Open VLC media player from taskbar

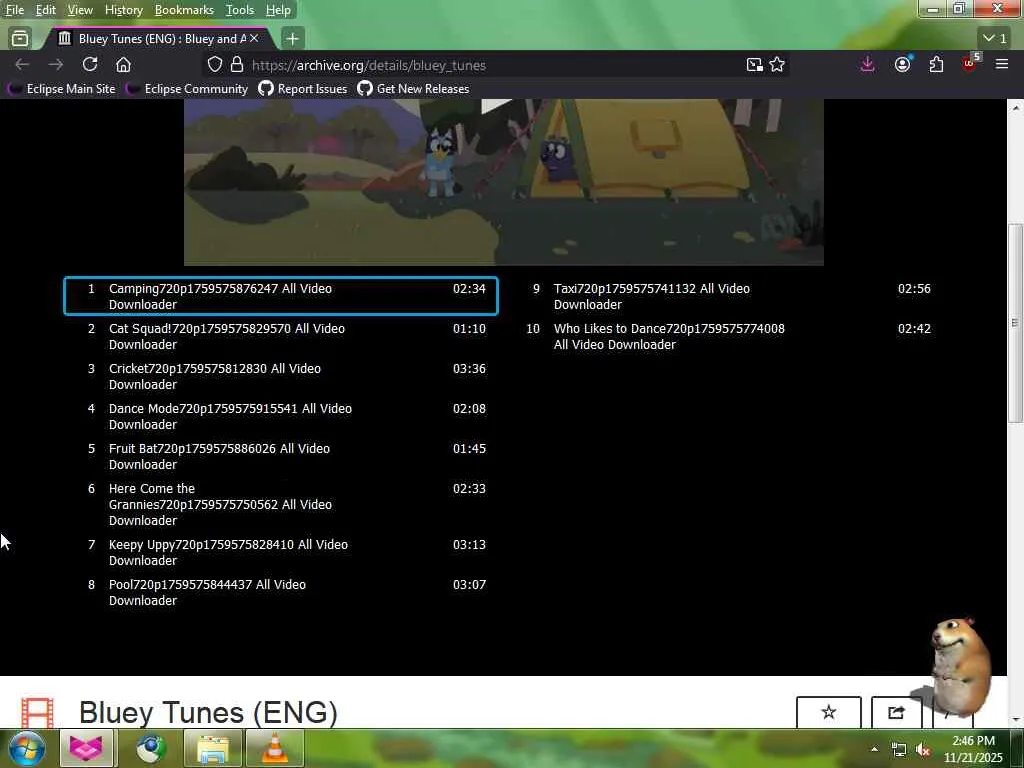(x=275, y=748)
